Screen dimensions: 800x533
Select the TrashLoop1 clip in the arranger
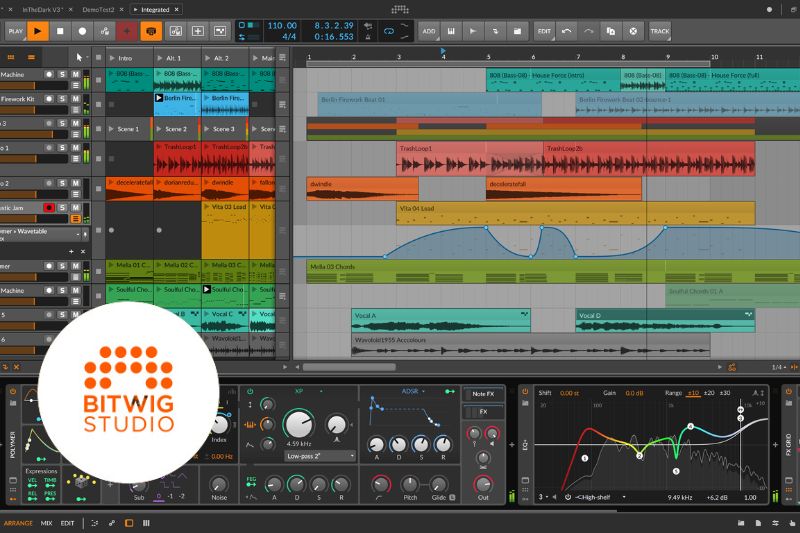click(469, 159)
